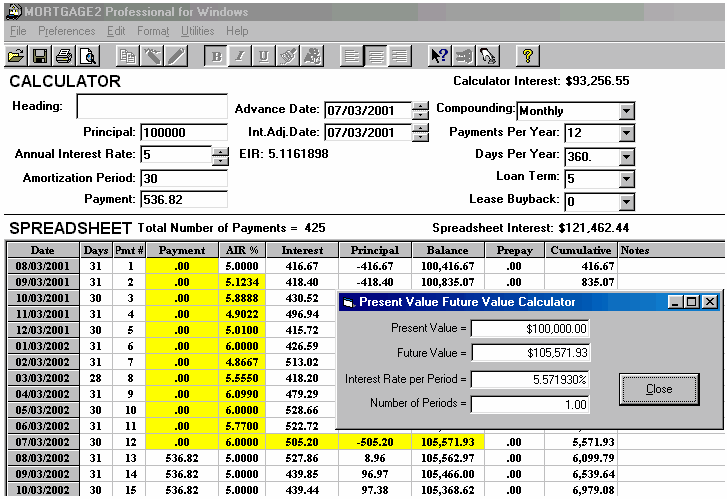This screenshot has width=727, height=499.
Task: Click the Print icon in toolbar
Action: [64, 56]
